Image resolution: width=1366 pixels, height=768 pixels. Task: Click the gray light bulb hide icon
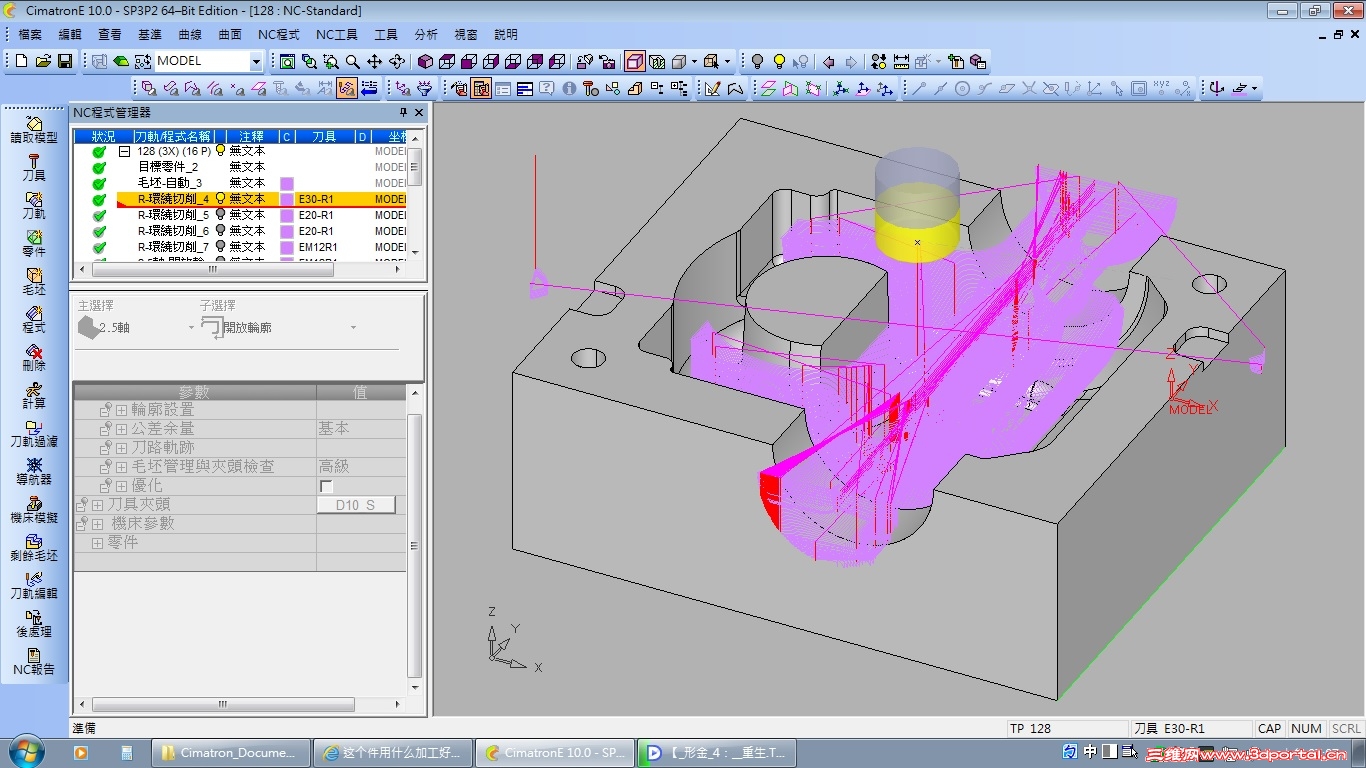click(x=757, y=61)
